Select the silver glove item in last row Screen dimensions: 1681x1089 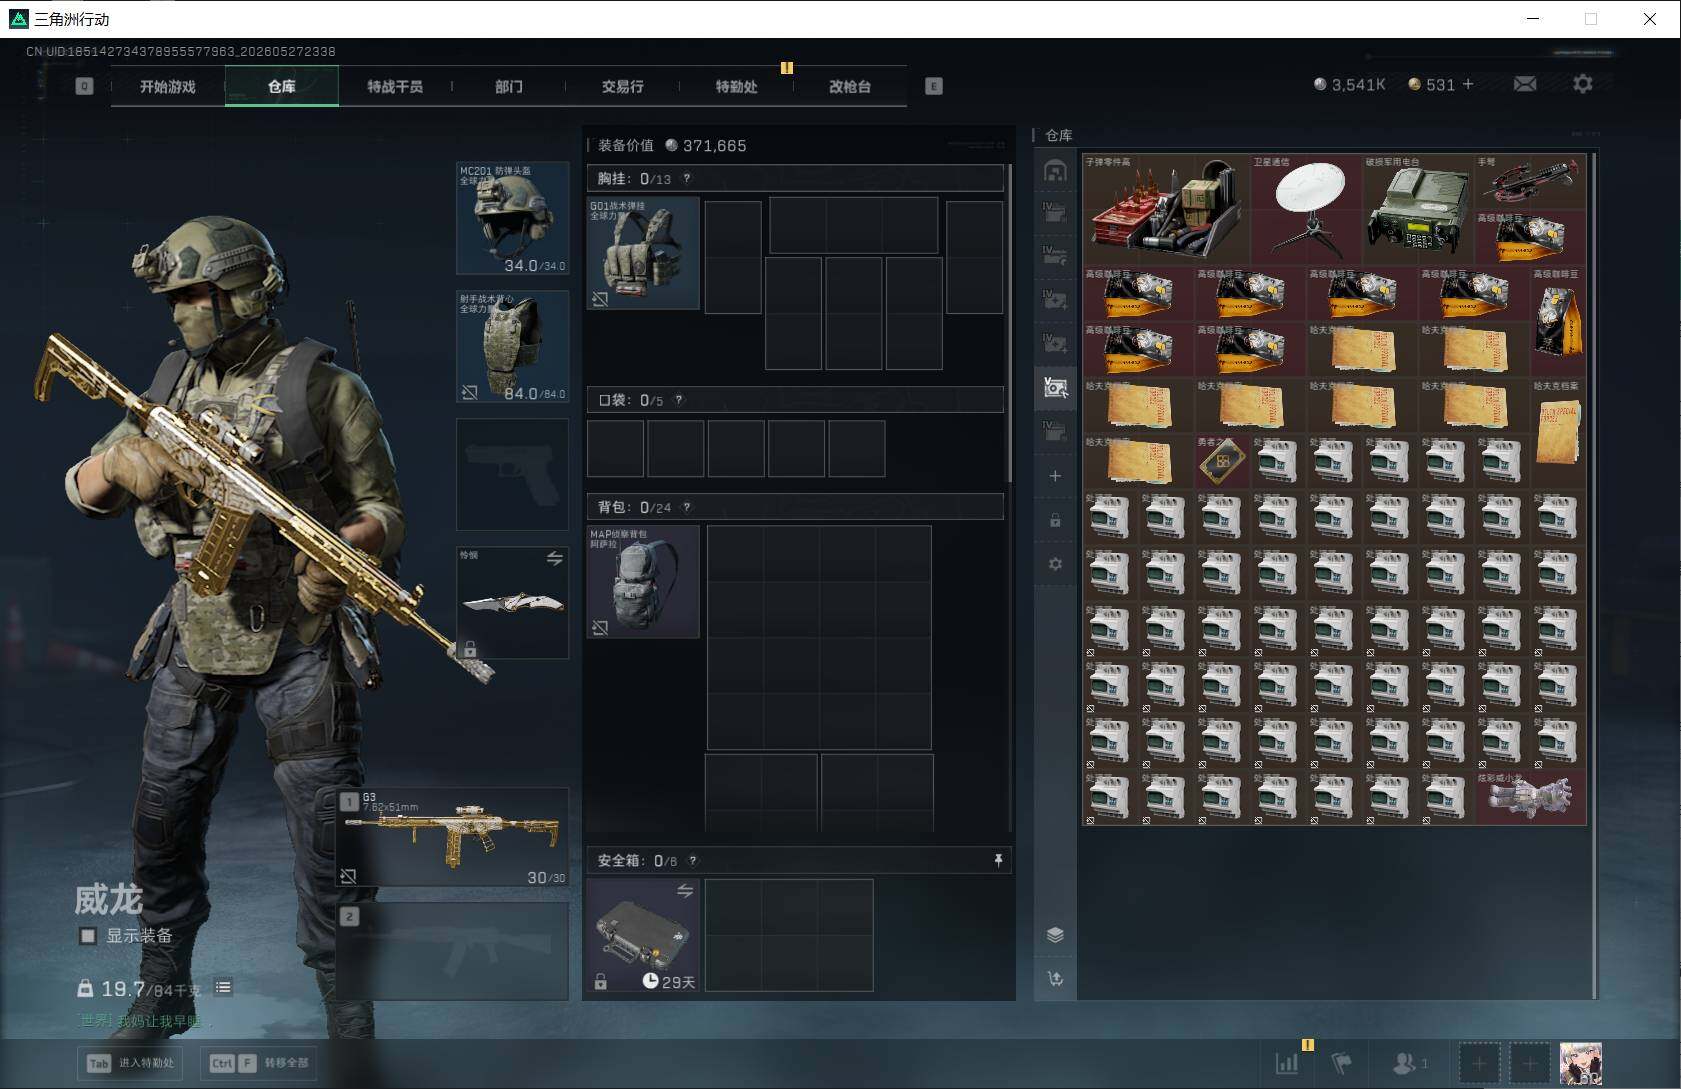1530,797
